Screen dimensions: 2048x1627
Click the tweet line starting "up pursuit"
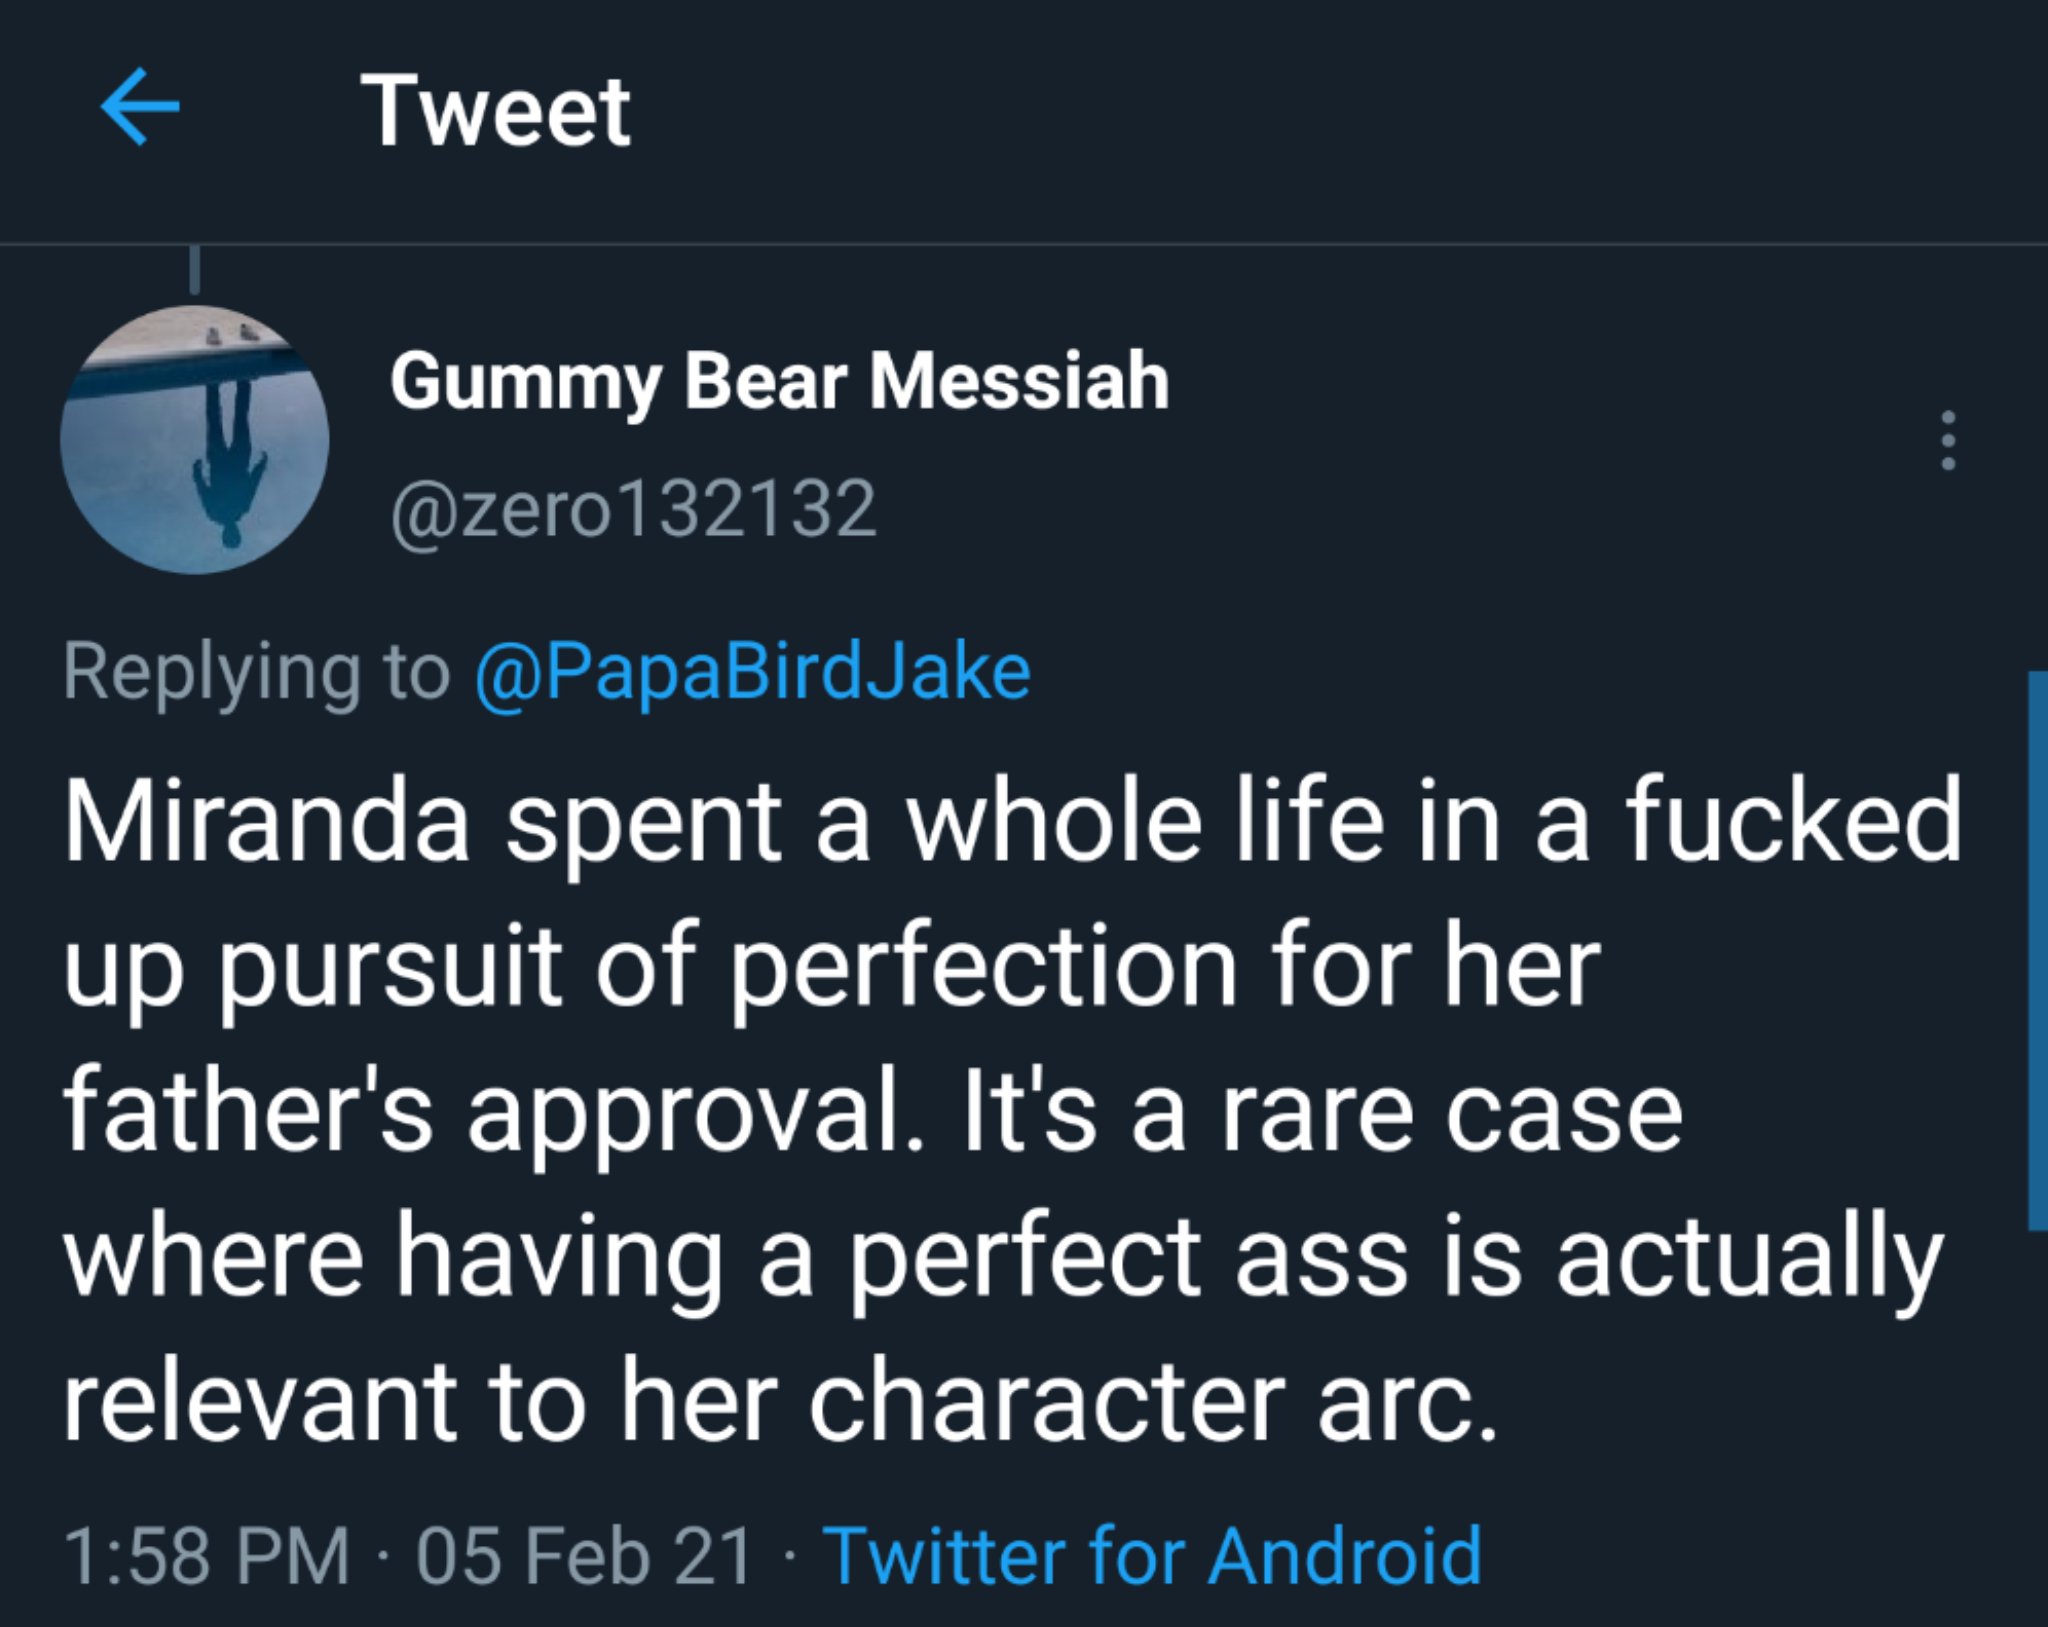(x=832, y=968)
